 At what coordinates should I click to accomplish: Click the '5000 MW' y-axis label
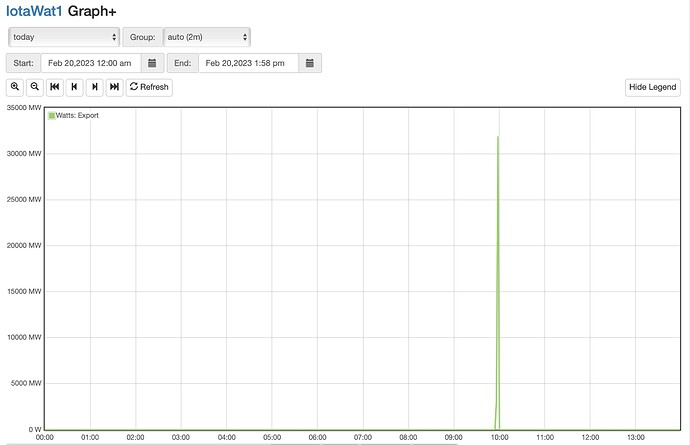[26, 383]
